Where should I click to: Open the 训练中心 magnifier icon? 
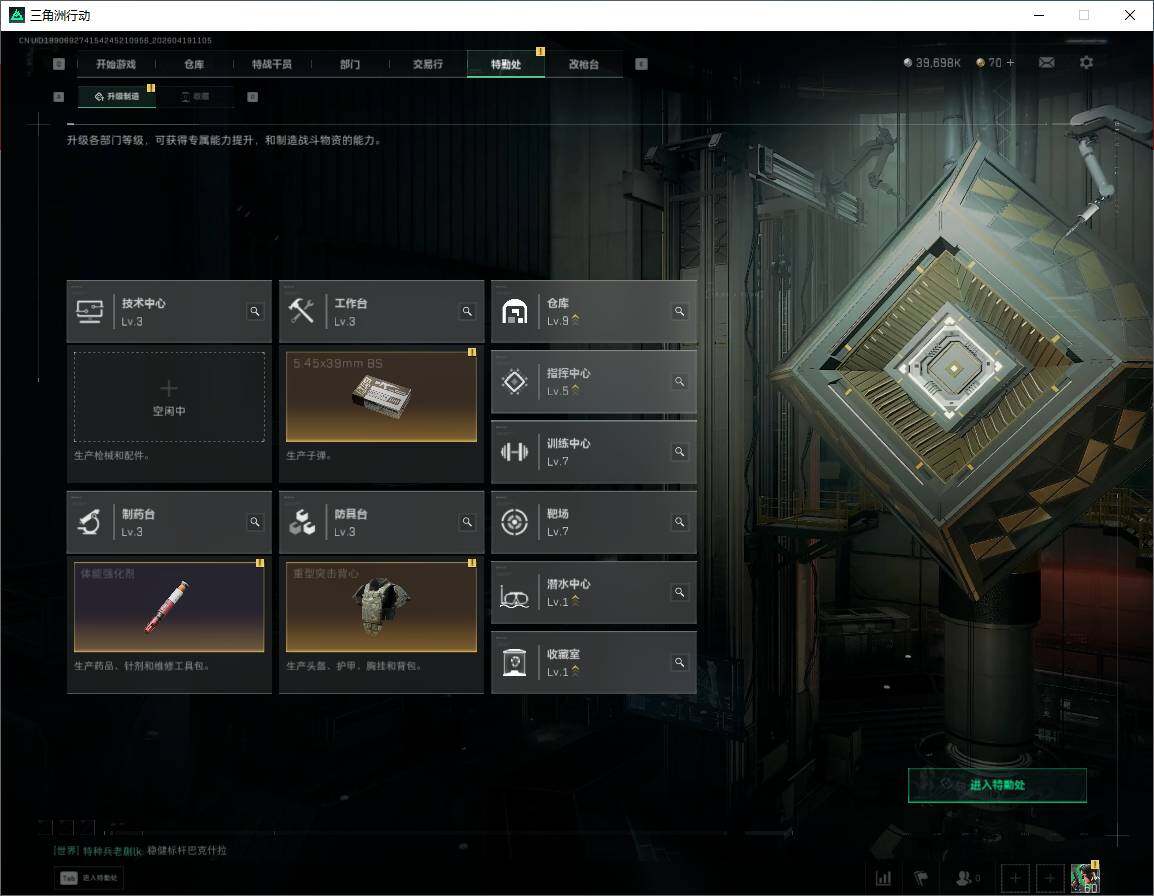click(x=679, y=451)
